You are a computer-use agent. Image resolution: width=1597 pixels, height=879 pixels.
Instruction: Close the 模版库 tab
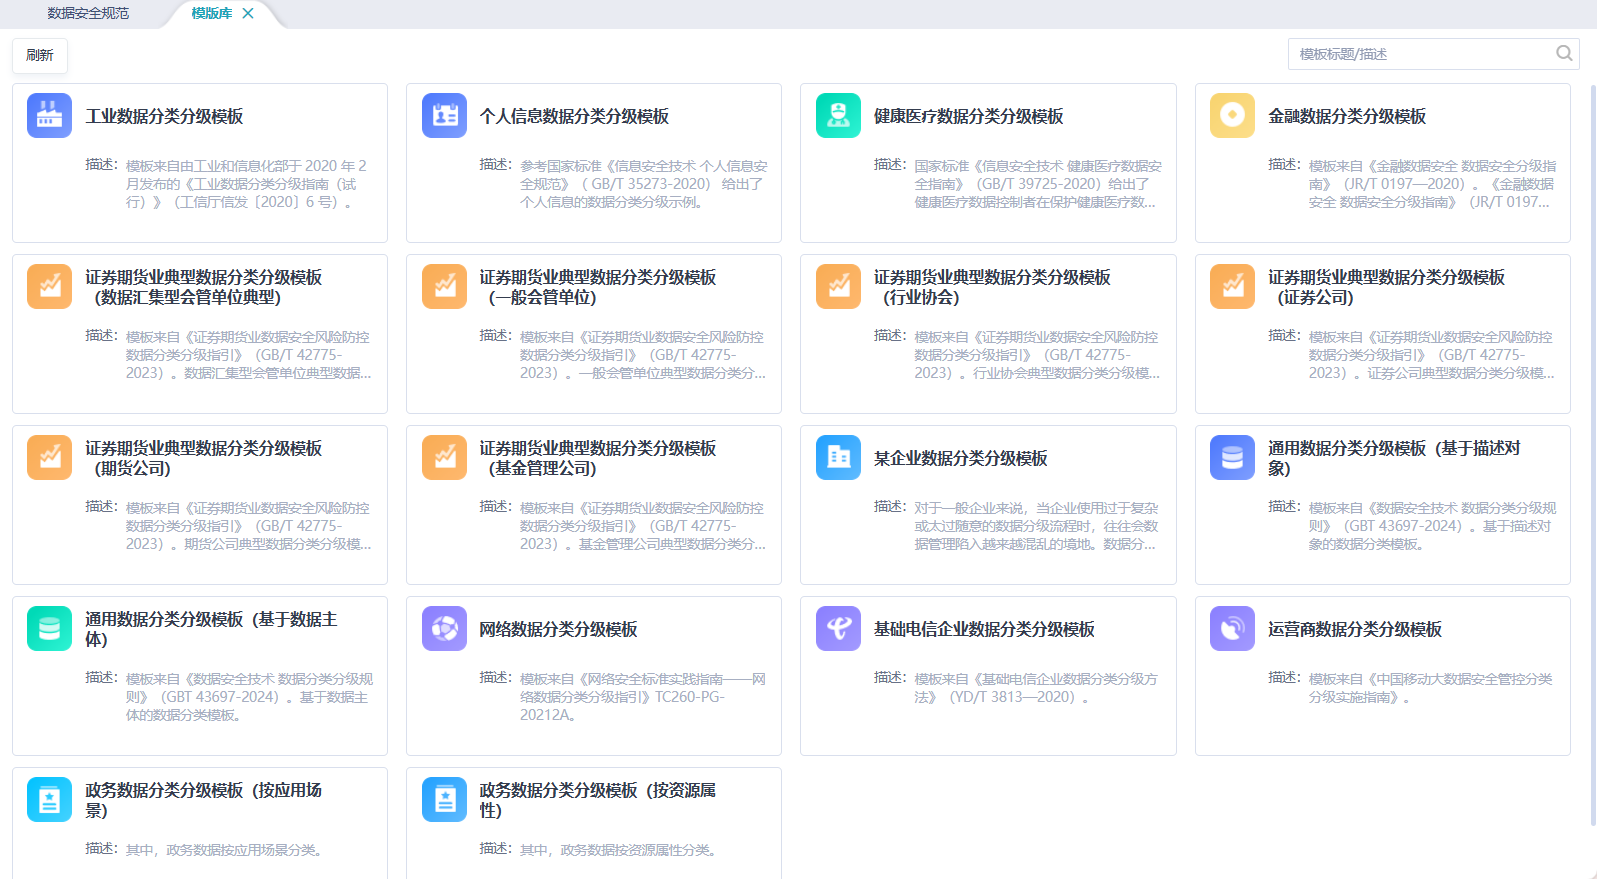(248, 14)
